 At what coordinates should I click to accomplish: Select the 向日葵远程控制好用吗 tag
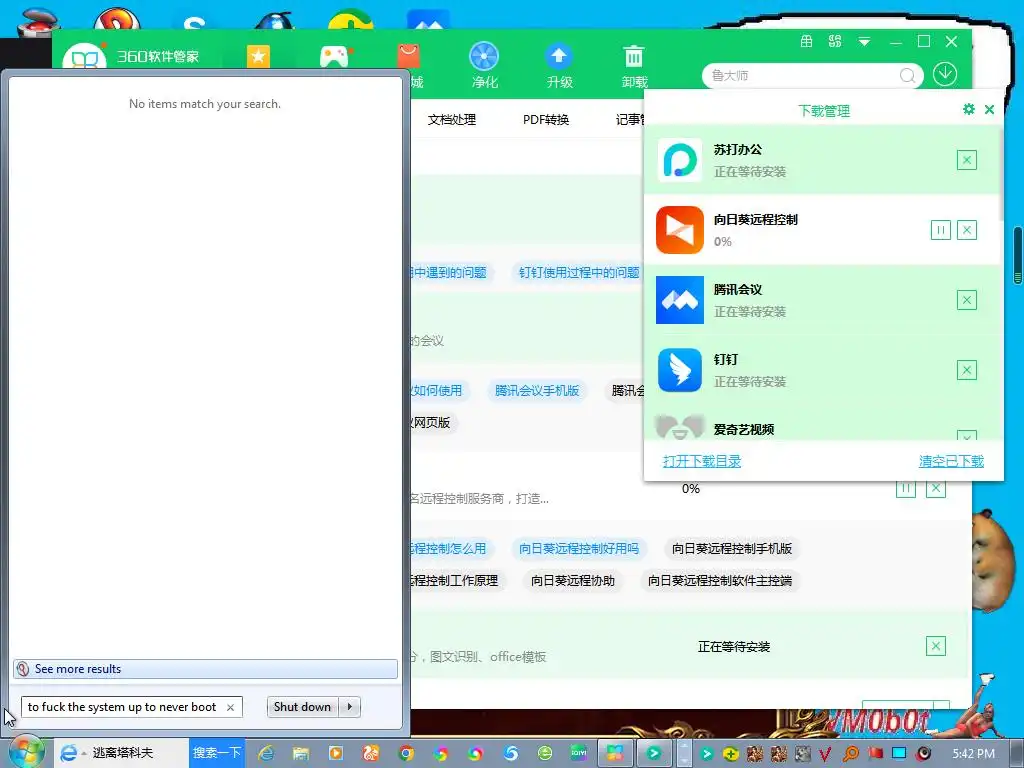click(579, 549)
